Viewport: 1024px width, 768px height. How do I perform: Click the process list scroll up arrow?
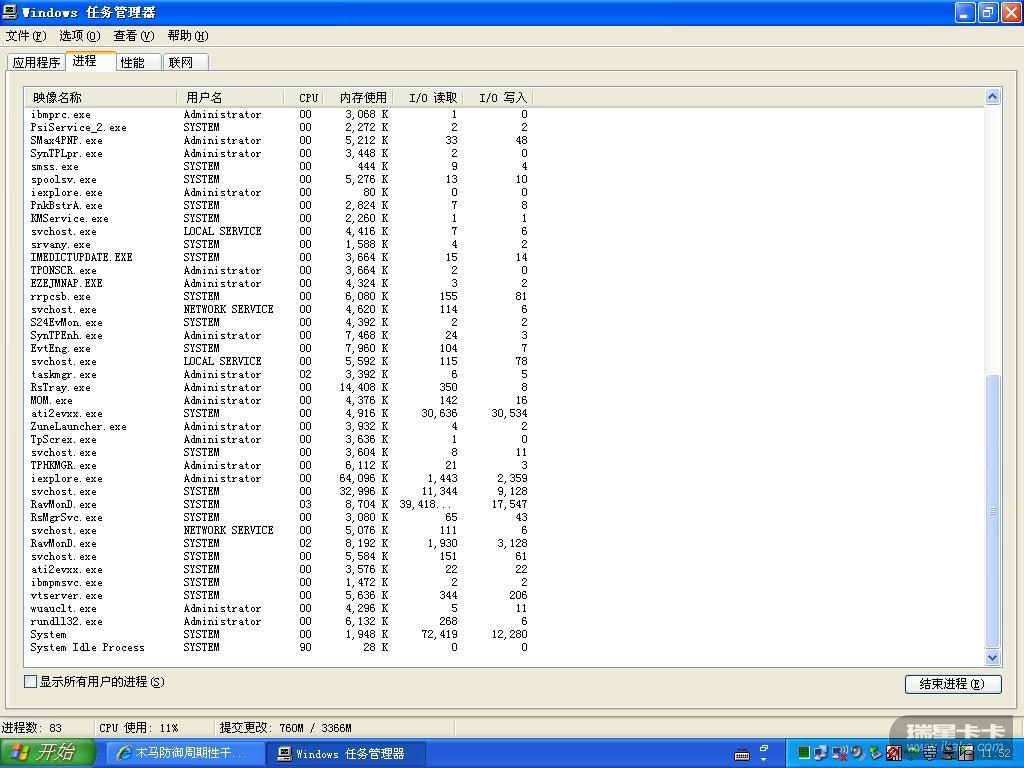click(x=992, y=97)
